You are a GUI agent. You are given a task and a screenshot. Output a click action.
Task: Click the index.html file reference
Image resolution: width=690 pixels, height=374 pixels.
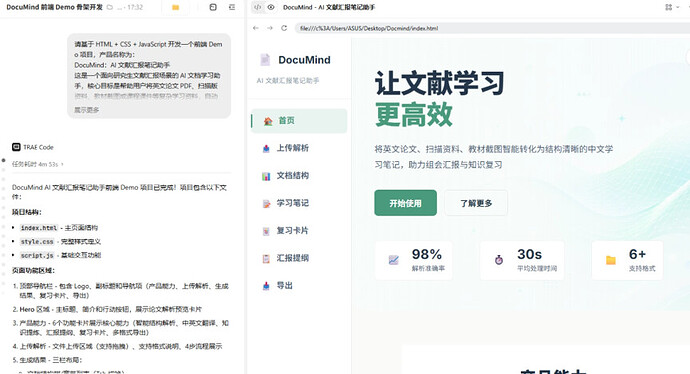pos(39,228)
